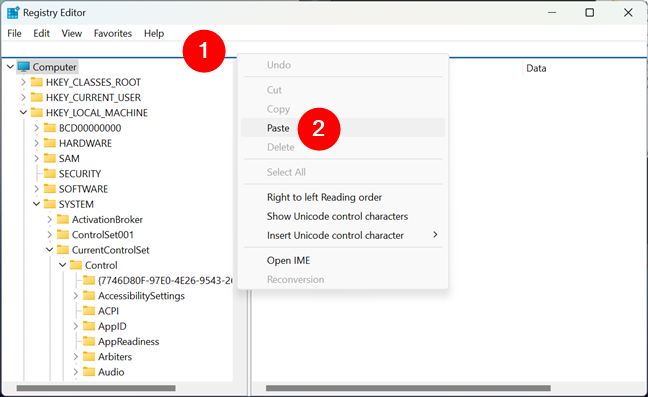This screenshot has height=397, width=648.
Task: Open the Help menu
Action: tap(154, 33)
